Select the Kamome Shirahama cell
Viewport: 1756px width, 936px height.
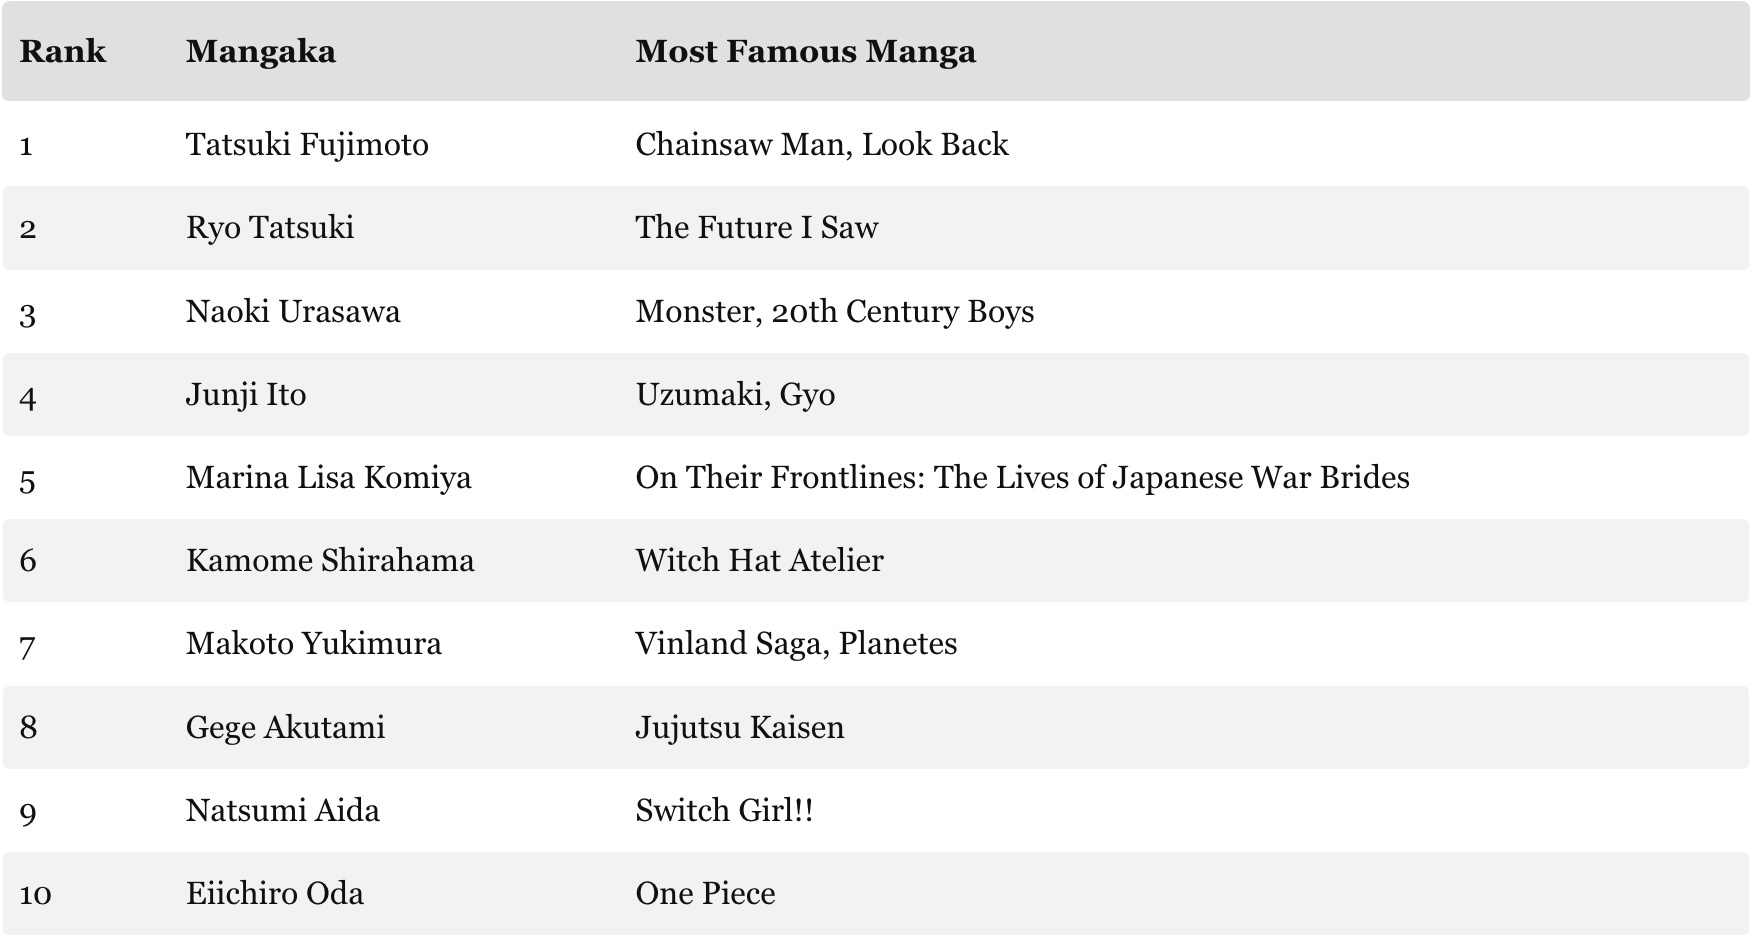click(x=330, y=561)
